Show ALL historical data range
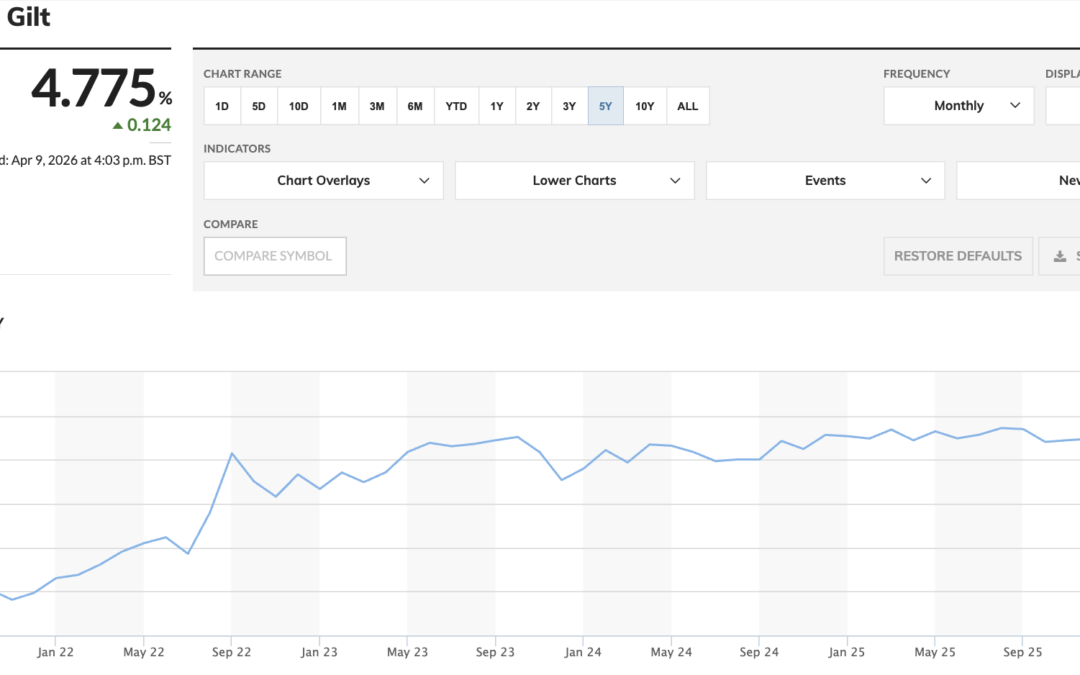 [688, 106]
